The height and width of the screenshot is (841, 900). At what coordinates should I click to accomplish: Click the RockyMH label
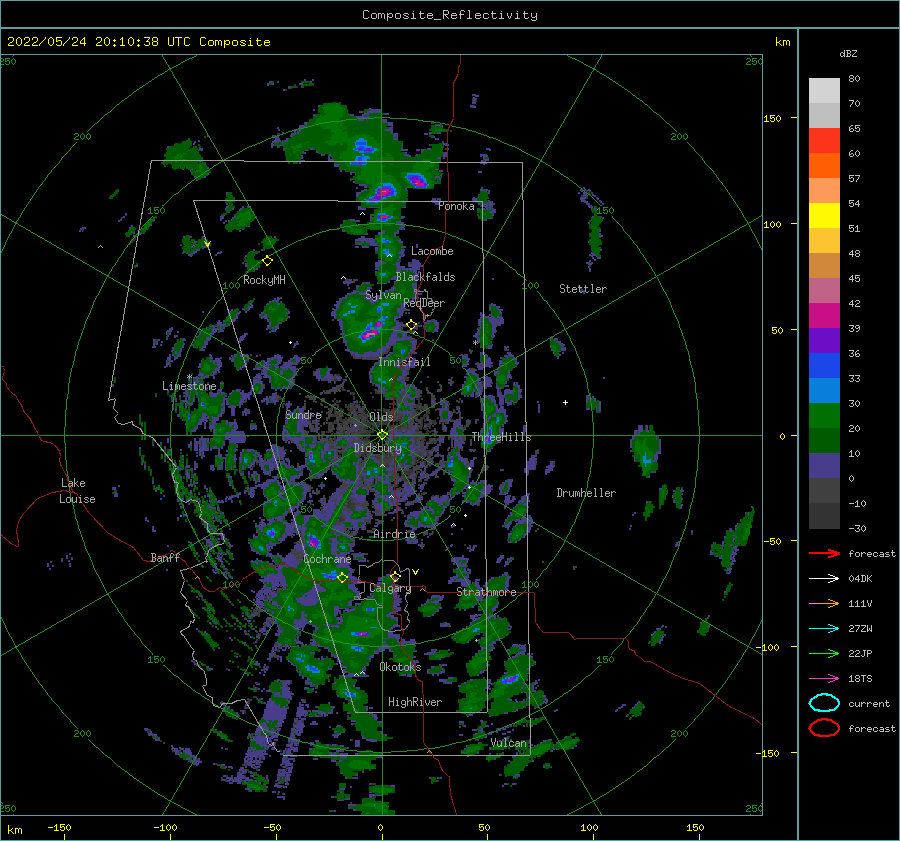click(x=264, y=280)
